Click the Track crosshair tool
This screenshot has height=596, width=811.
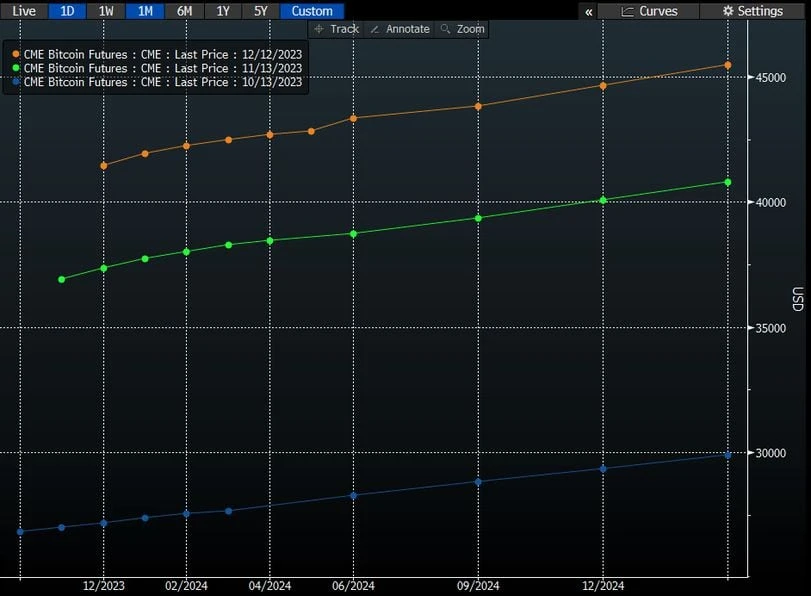336,29
